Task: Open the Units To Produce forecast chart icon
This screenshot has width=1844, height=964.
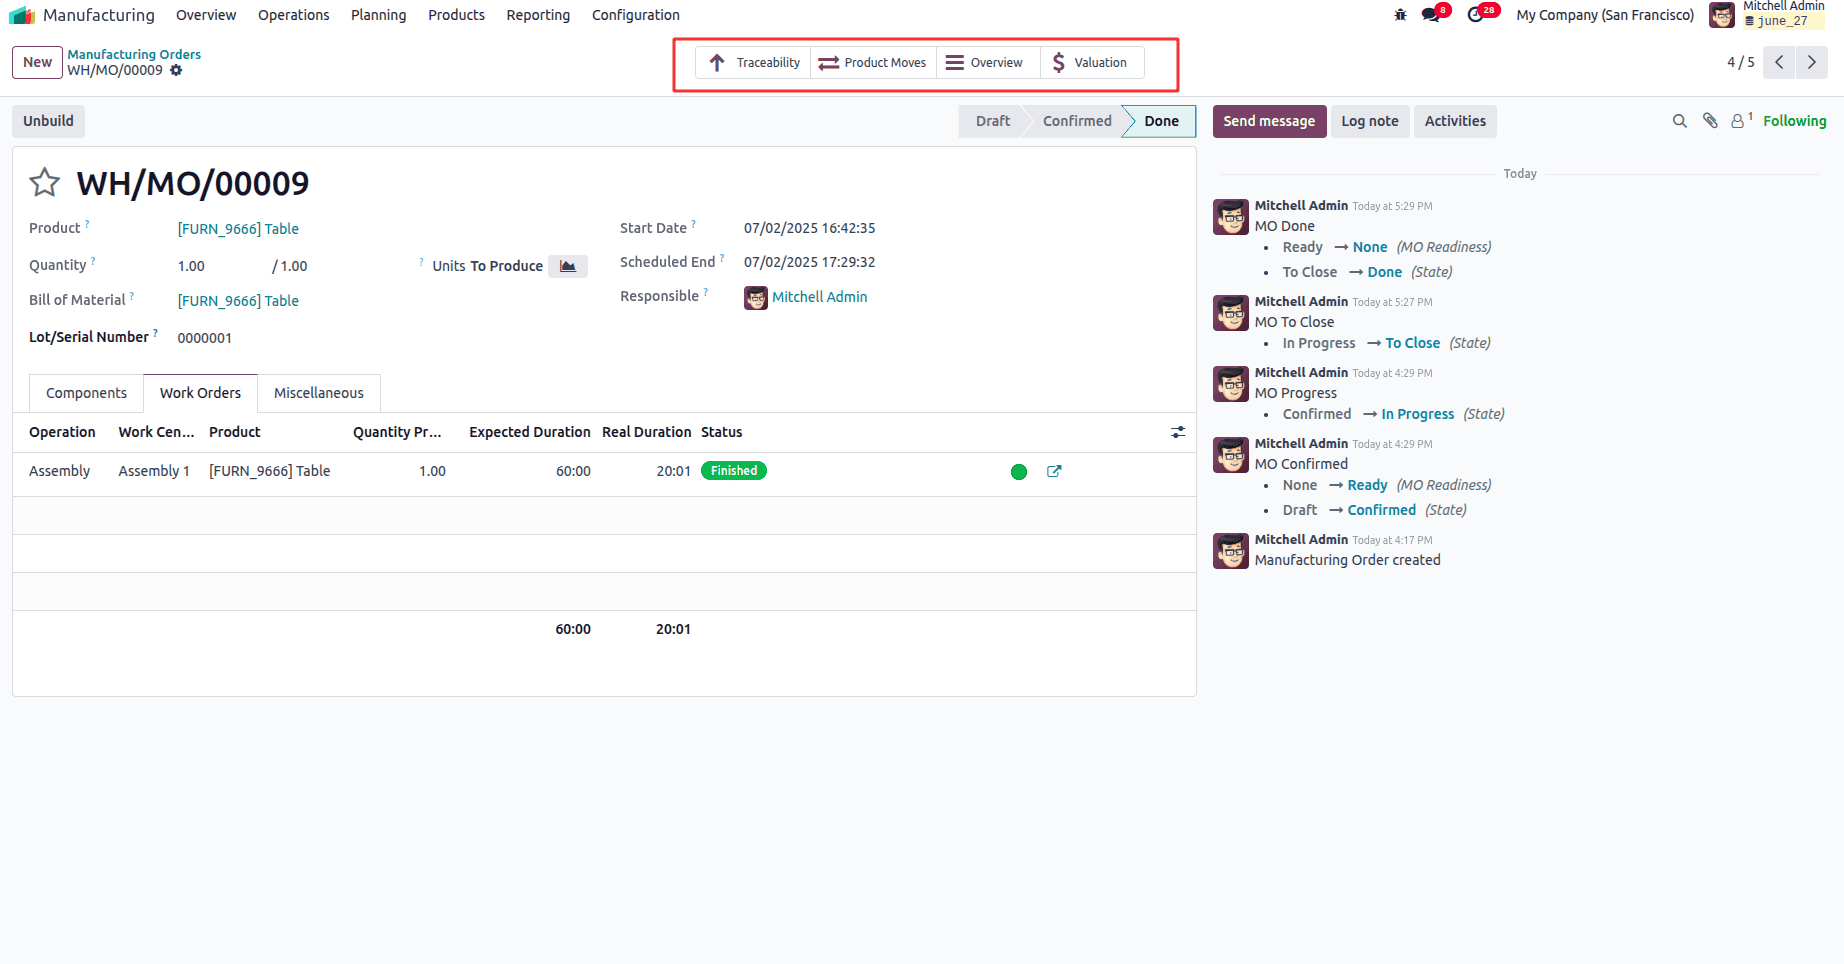Action: (x=568, y=266)
